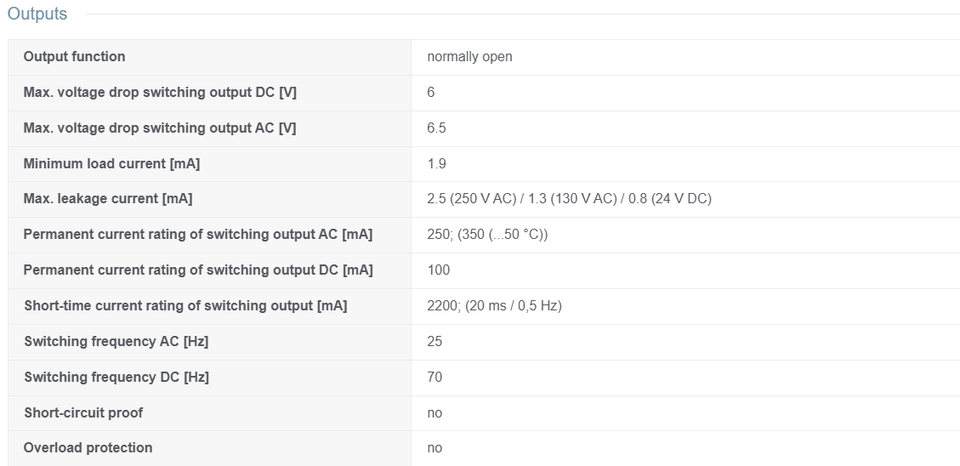Select Short-time current rating label
This screenshot has height=466, width=960.
[x=186, y=306]
